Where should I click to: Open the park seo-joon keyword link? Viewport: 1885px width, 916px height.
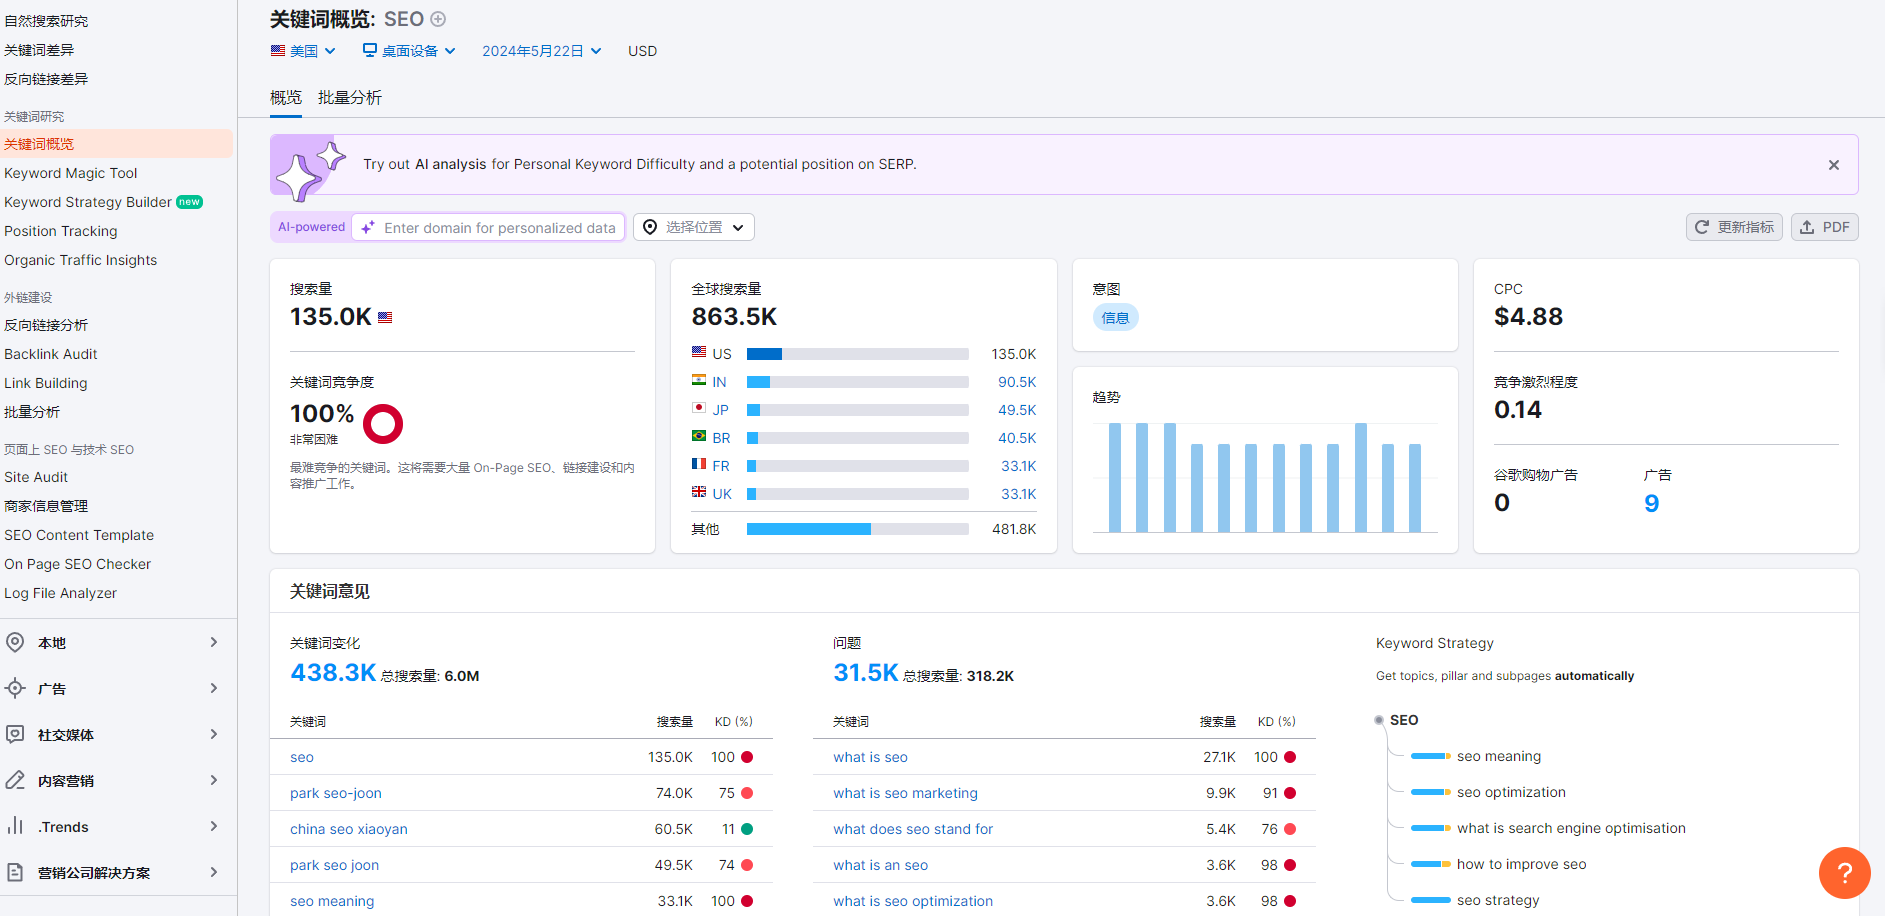pos(336,793)
